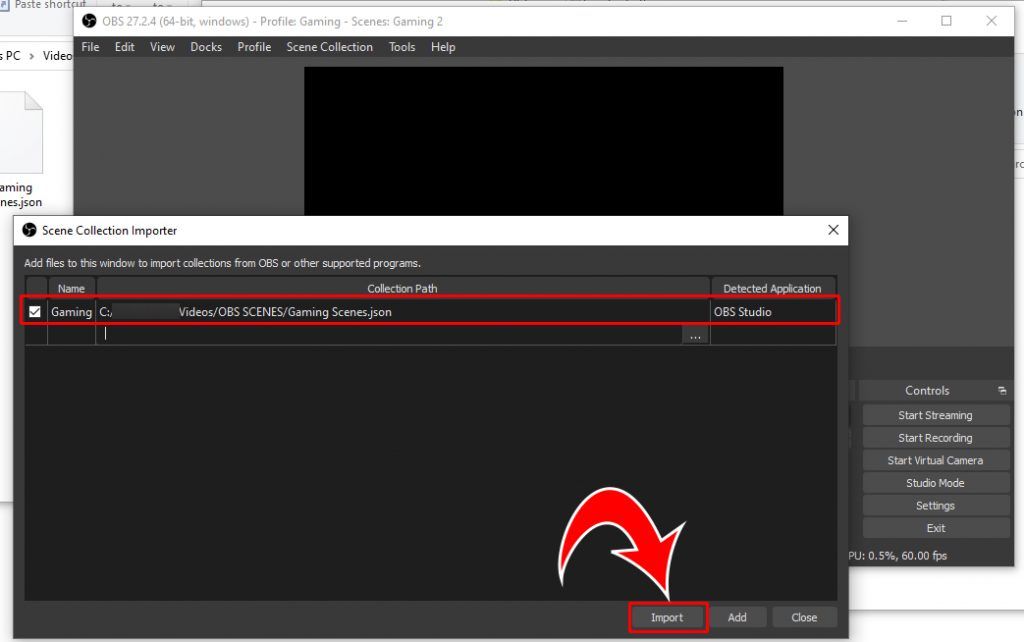
Task: Enable Studio Mode
Action: [x=935, y=483]
